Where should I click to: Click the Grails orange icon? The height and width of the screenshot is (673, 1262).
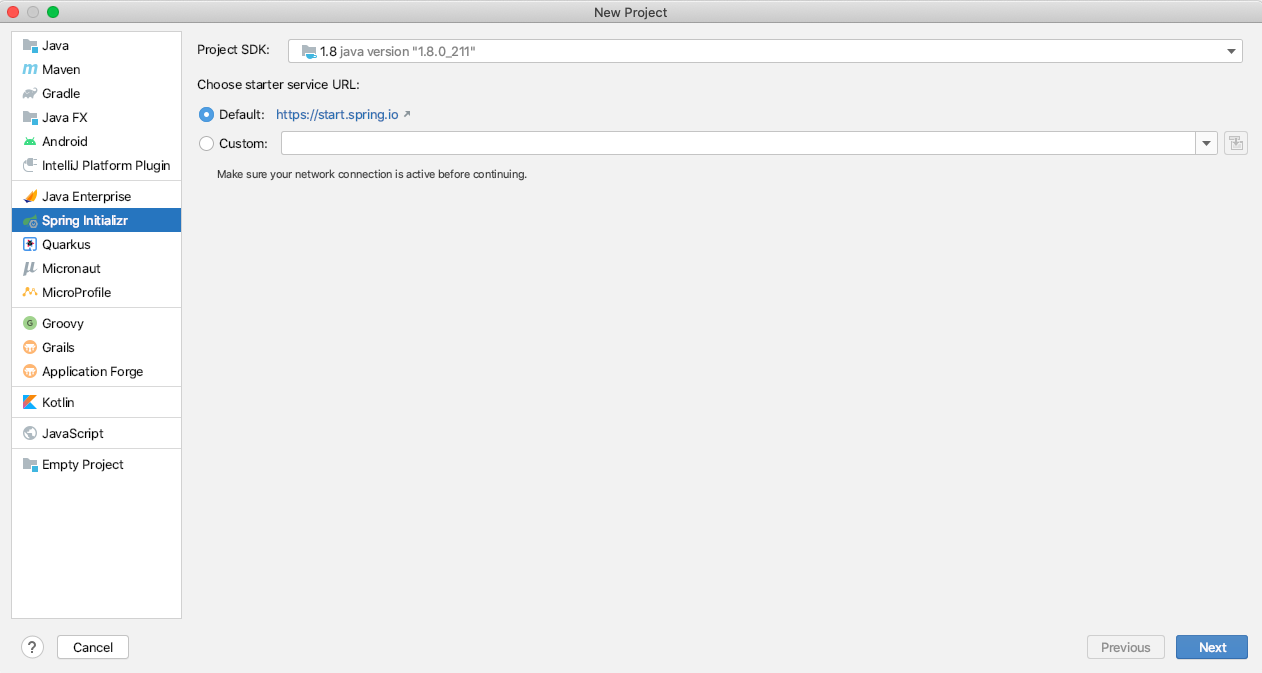(30, 347)
